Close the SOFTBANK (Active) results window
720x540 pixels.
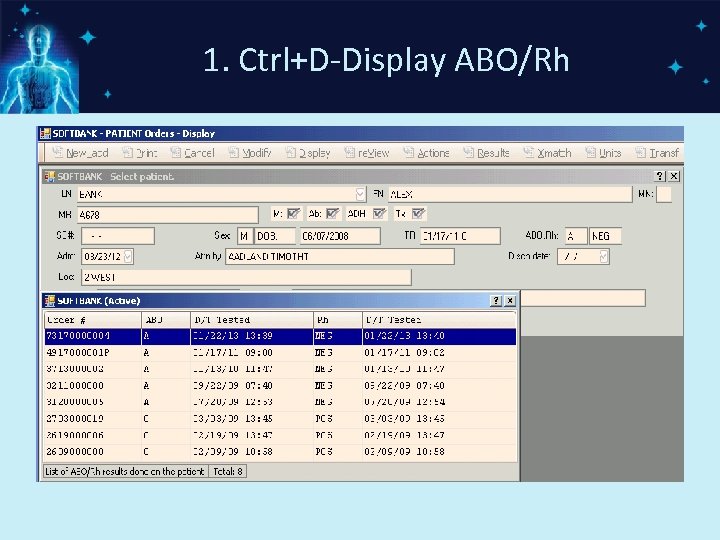point(510,301)
